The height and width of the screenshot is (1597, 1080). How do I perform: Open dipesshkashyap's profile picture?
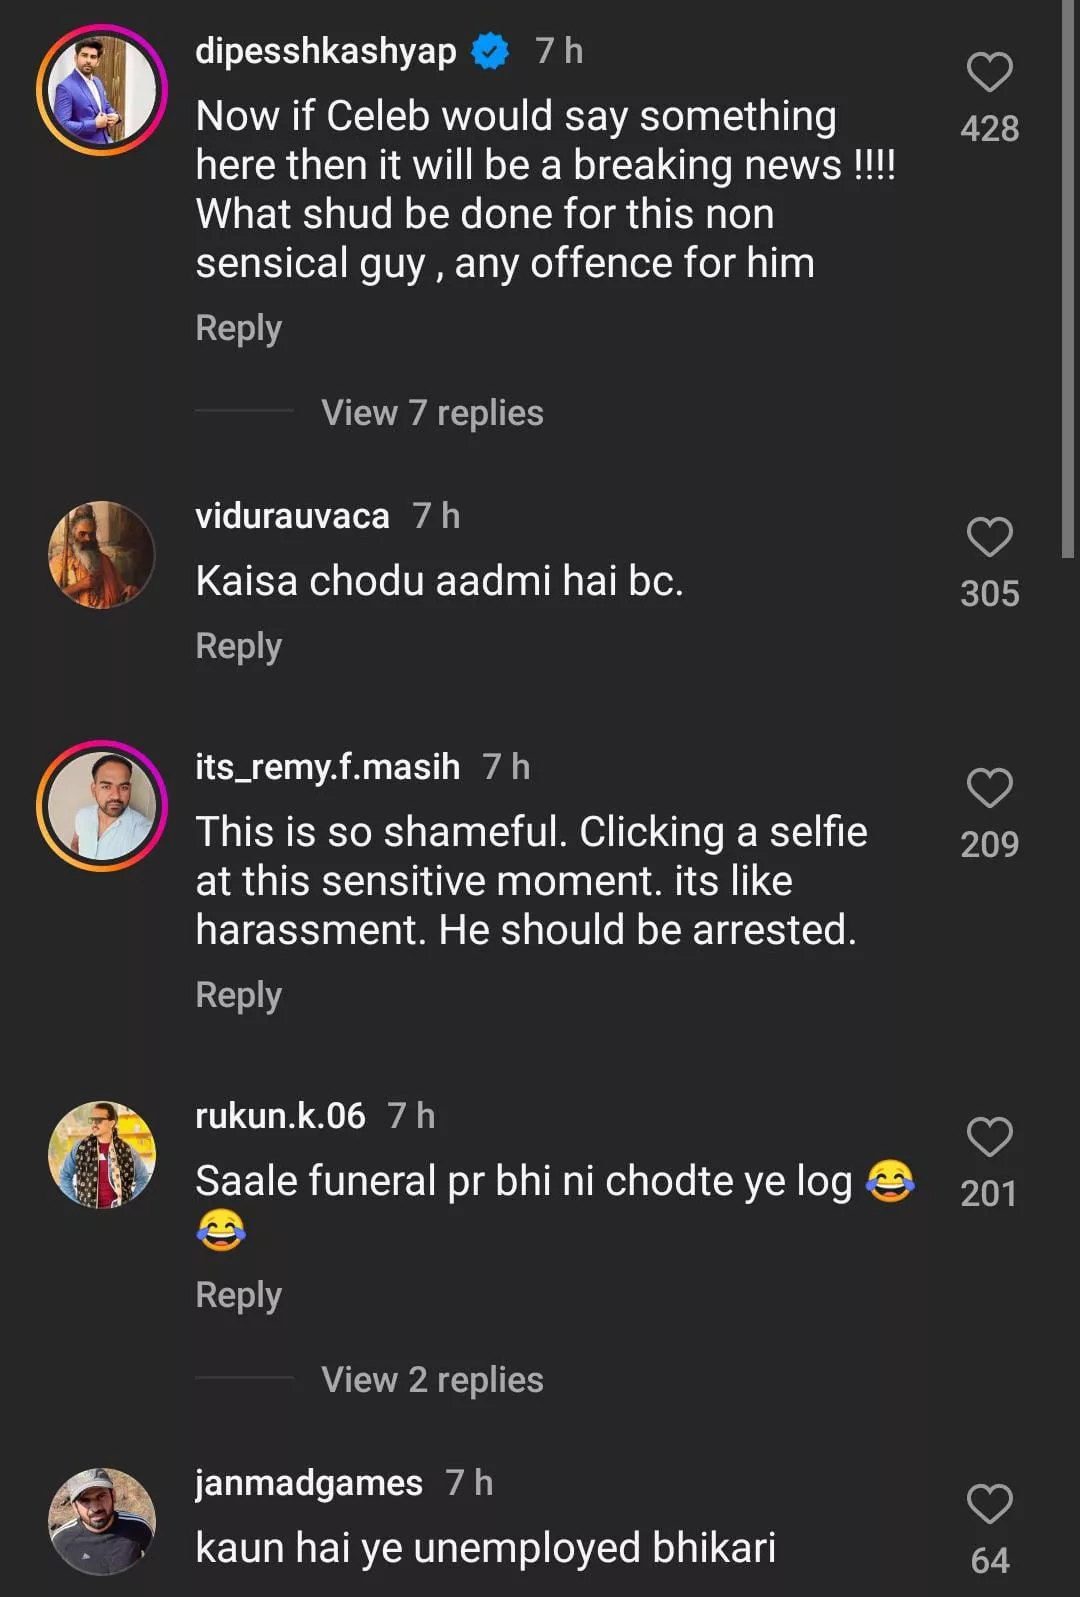coord(102,90)
